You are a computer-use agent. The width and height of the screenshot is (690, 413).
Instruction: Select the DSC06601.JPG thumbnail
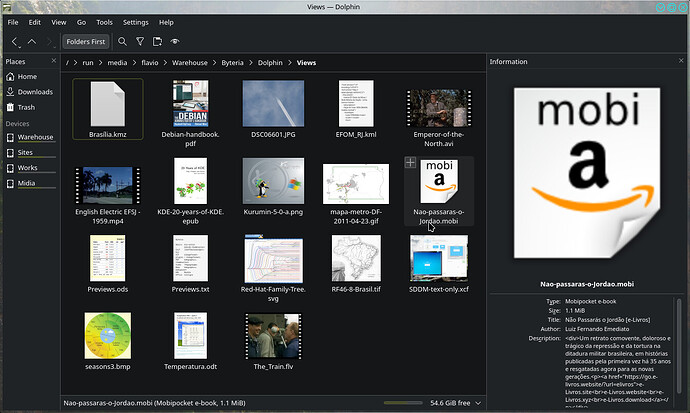click(273, 104)
